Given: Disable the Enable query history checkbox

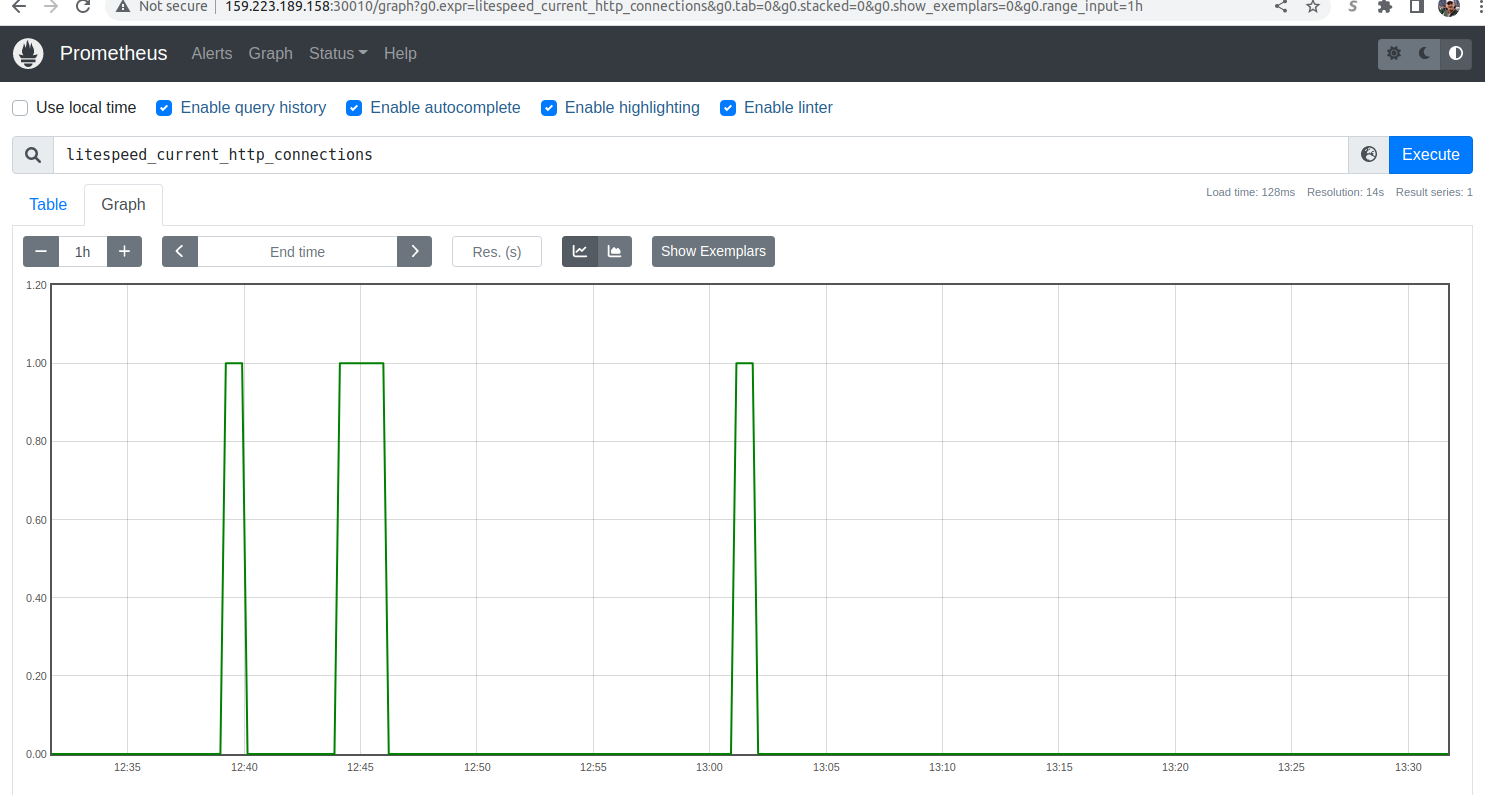Looking at the screenshot, I should pyautogui.click(x=164, y=108).
